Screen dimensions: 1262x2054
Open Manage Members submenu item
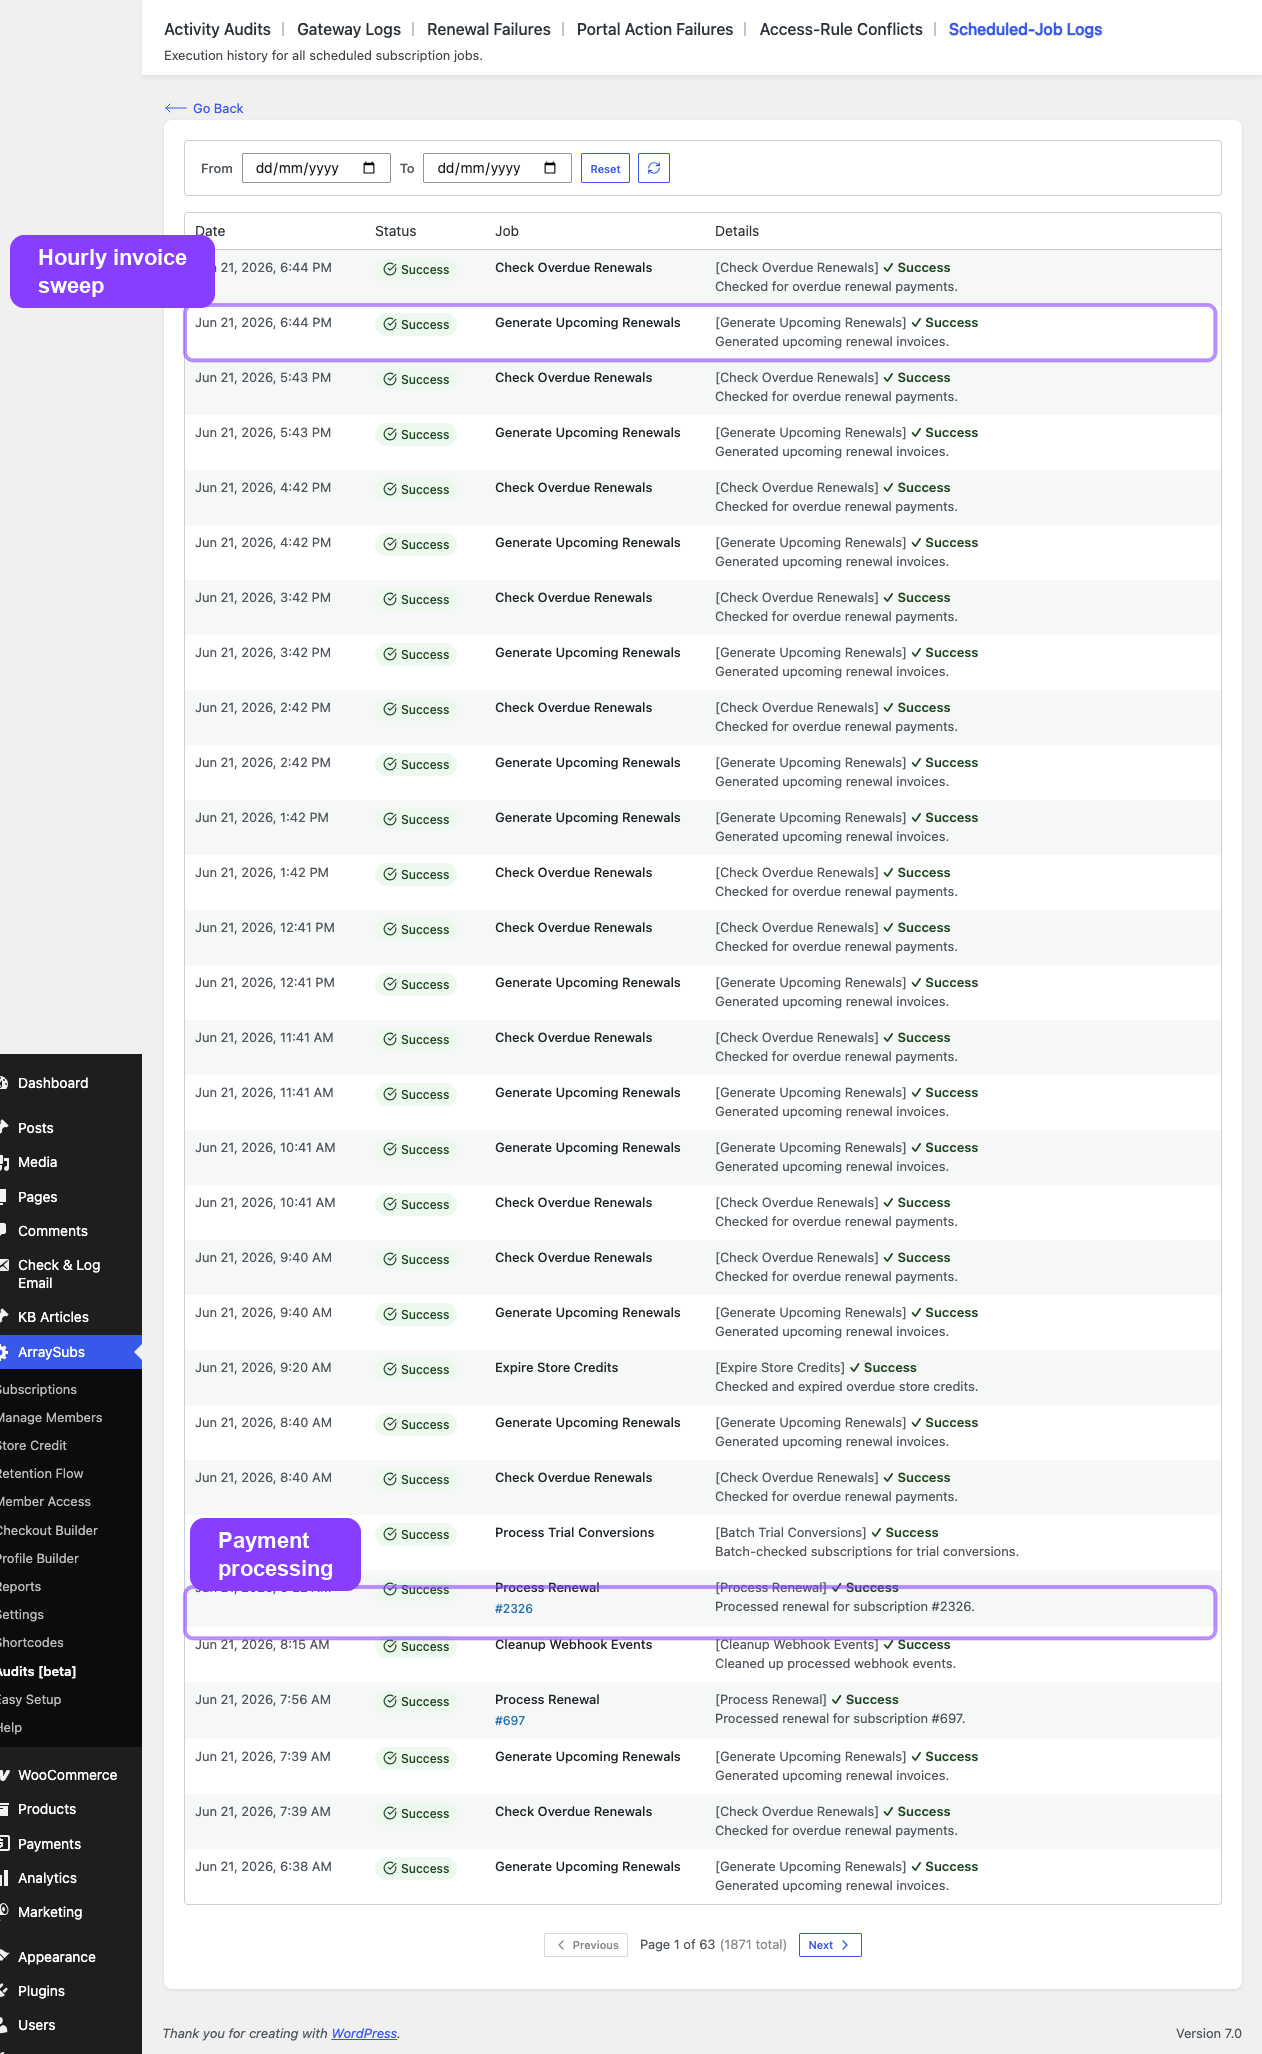coord(50,1417)
